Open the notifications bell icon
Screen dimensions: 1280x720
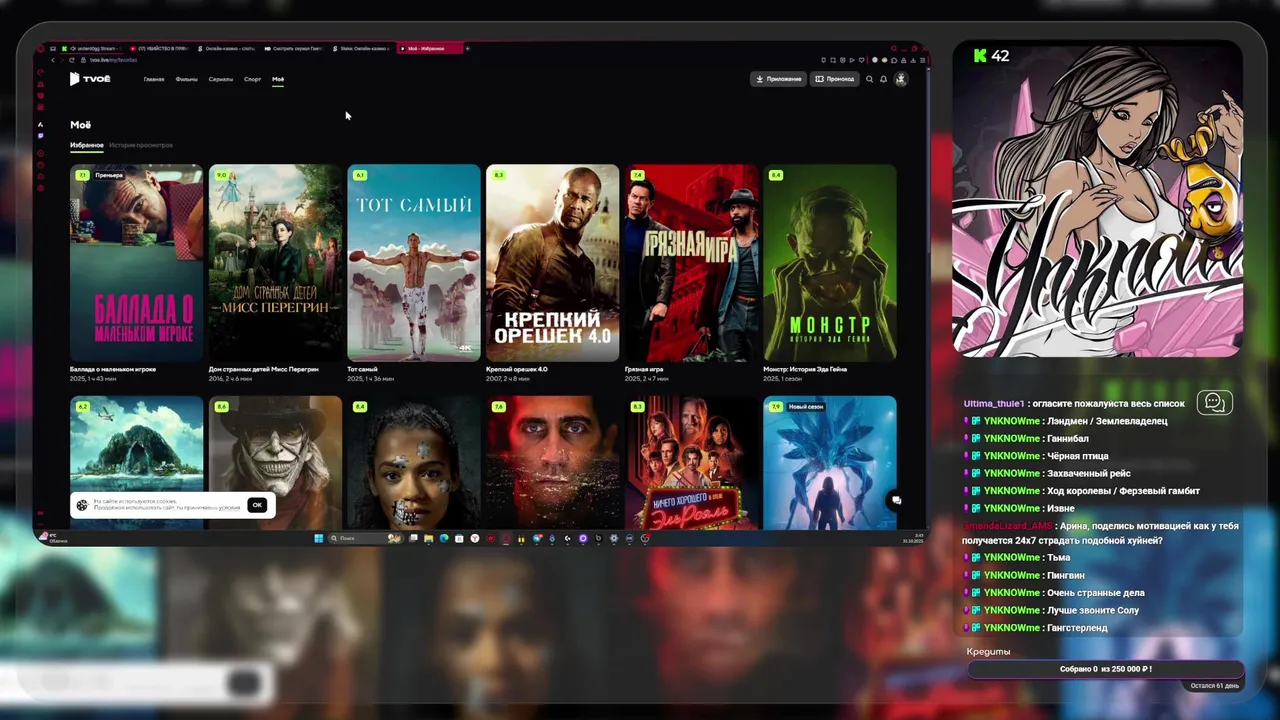(x=883, y=79)
